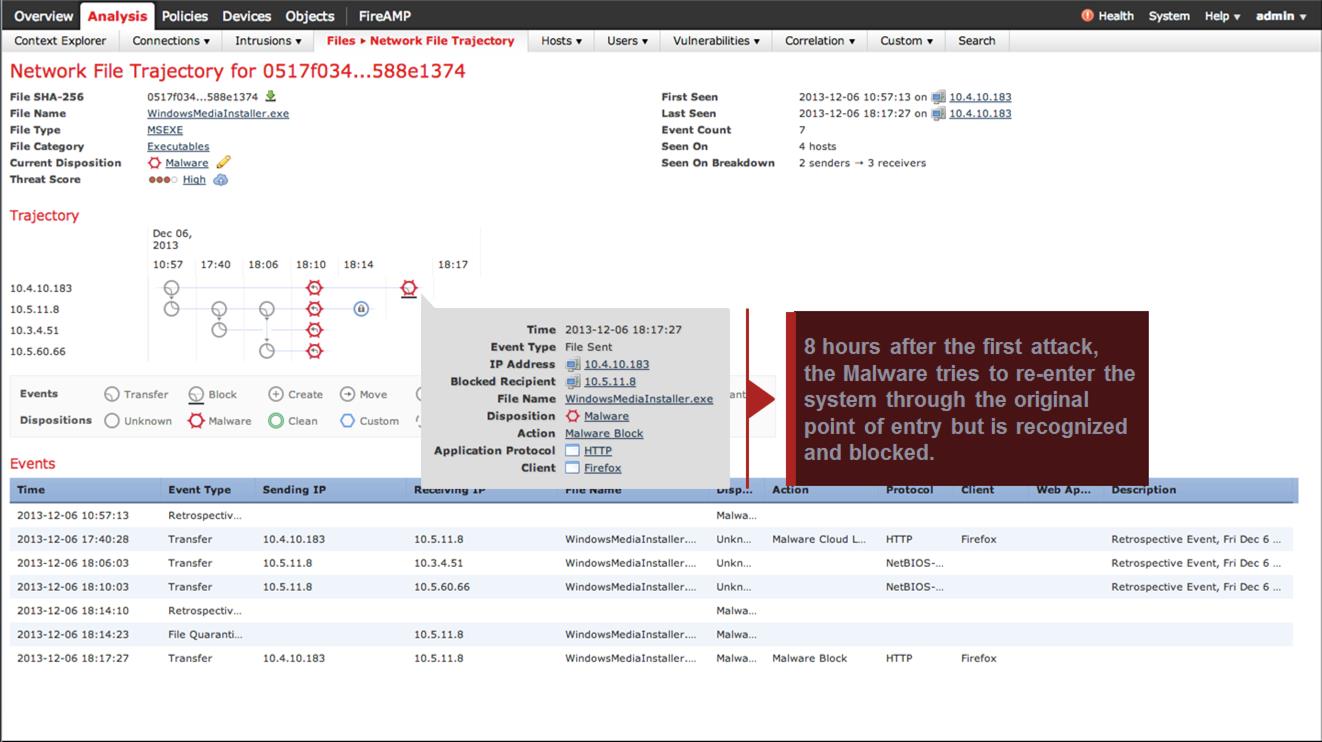Screen dimensions: 1322x742
Task: Select quarantine lock icon at 18:14 in trajectory
Action: (x=361, y=309)
